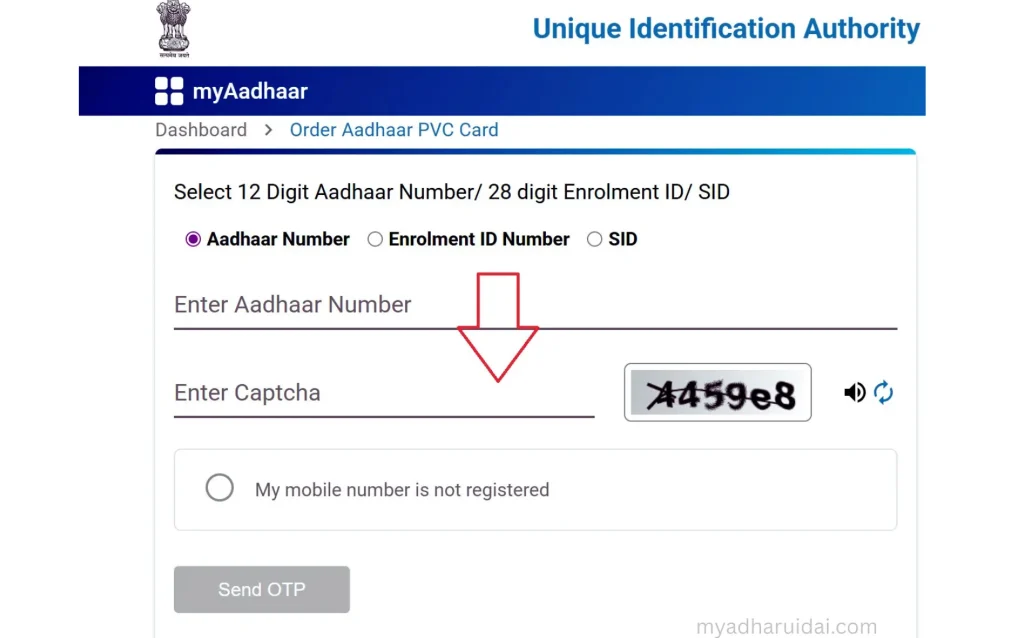The image size is (1024, 638).
Task: Refresh the captcha using the reload icon
Action: 884,392
